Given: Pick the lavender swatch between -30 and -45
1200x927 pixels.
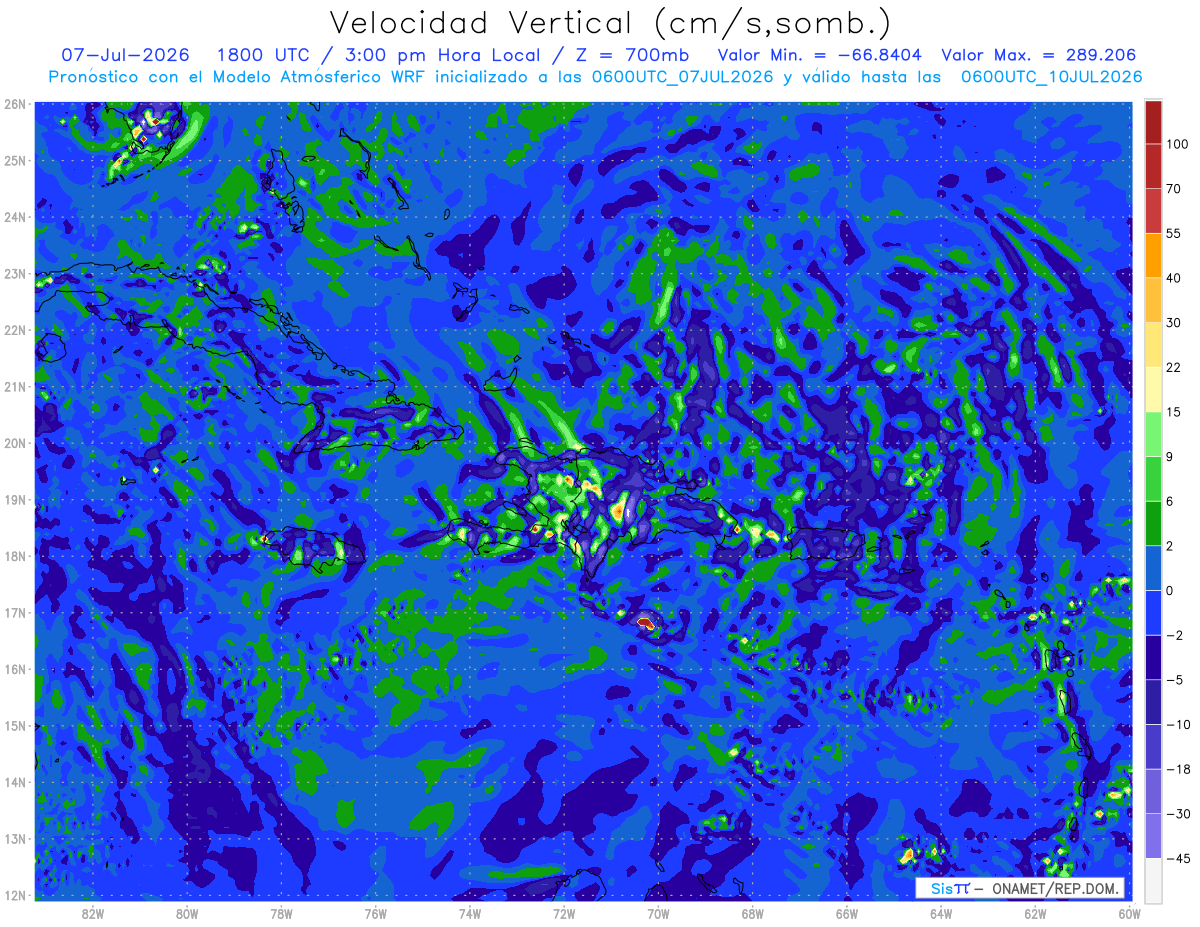Looking at the screenshot, I should click(x=1154, y=835).
